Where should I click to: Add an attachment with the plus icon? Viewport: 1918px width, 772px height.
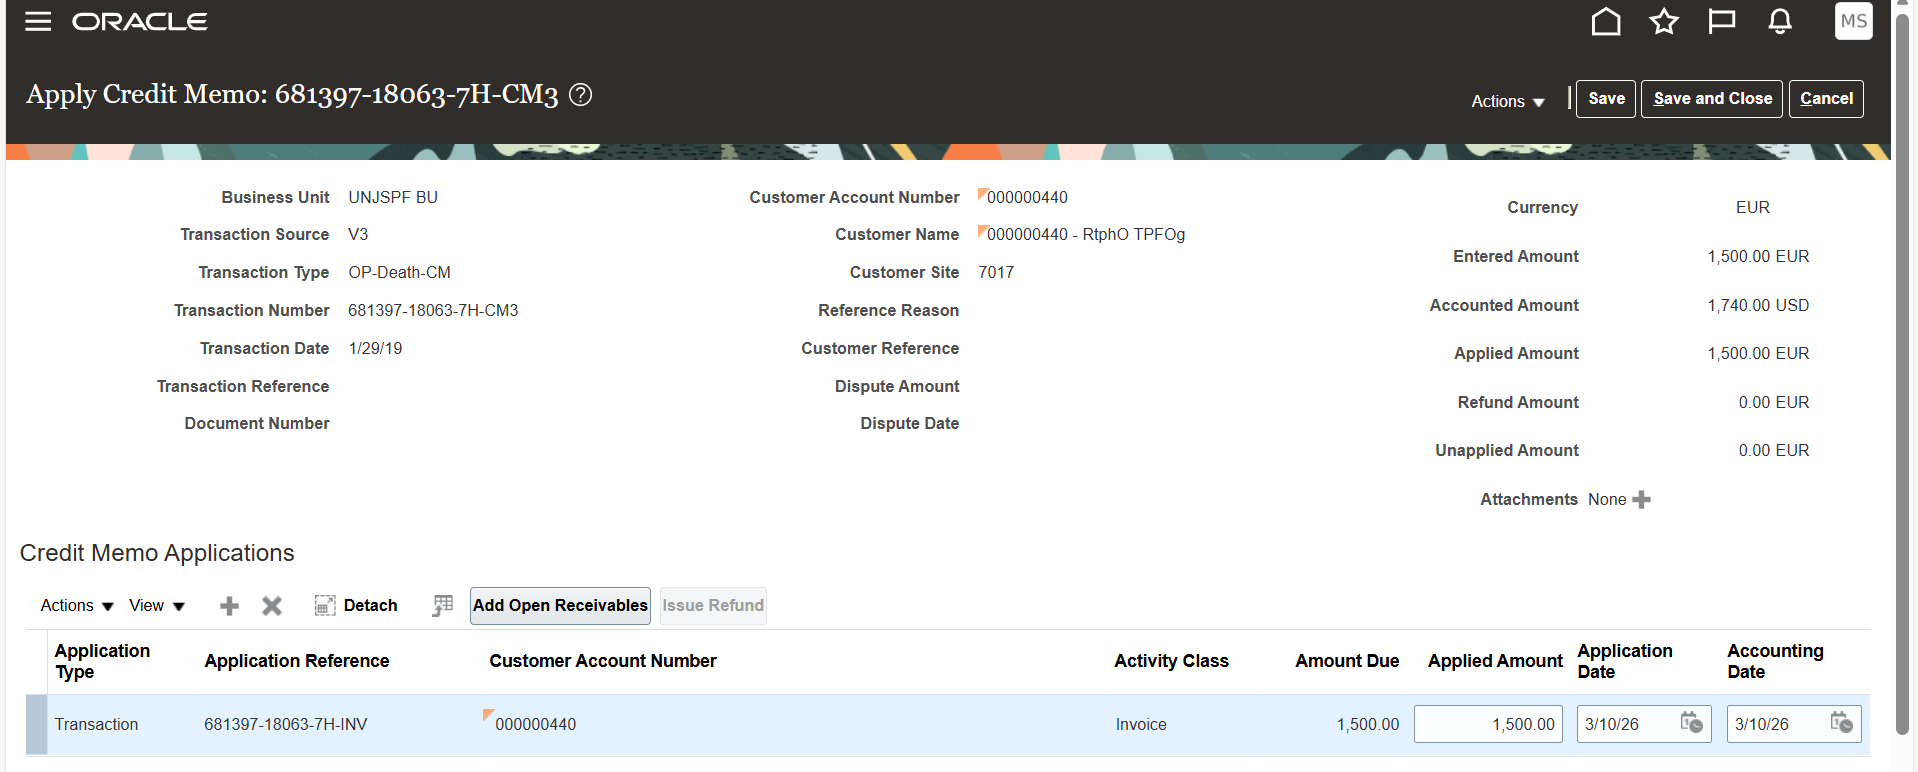[1641, 499]
